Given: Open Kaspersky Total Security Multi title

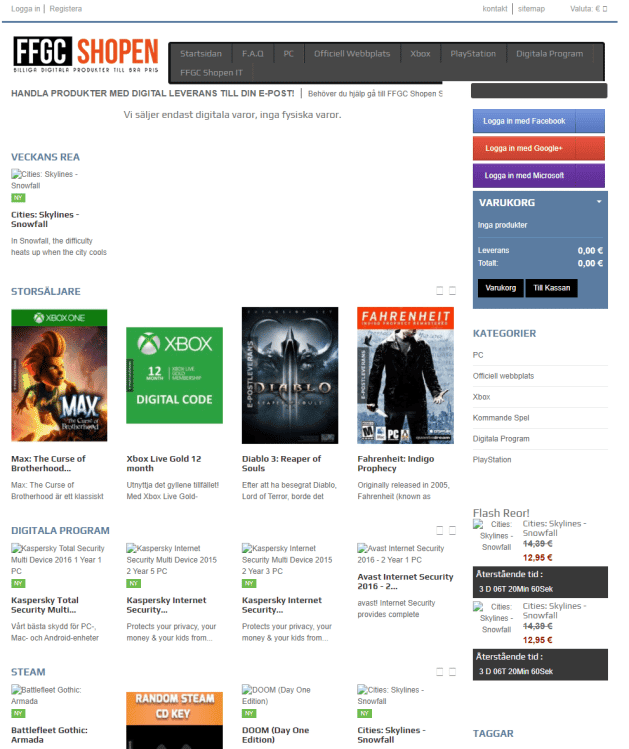Looking at the screenshot, I should [45, 605].
